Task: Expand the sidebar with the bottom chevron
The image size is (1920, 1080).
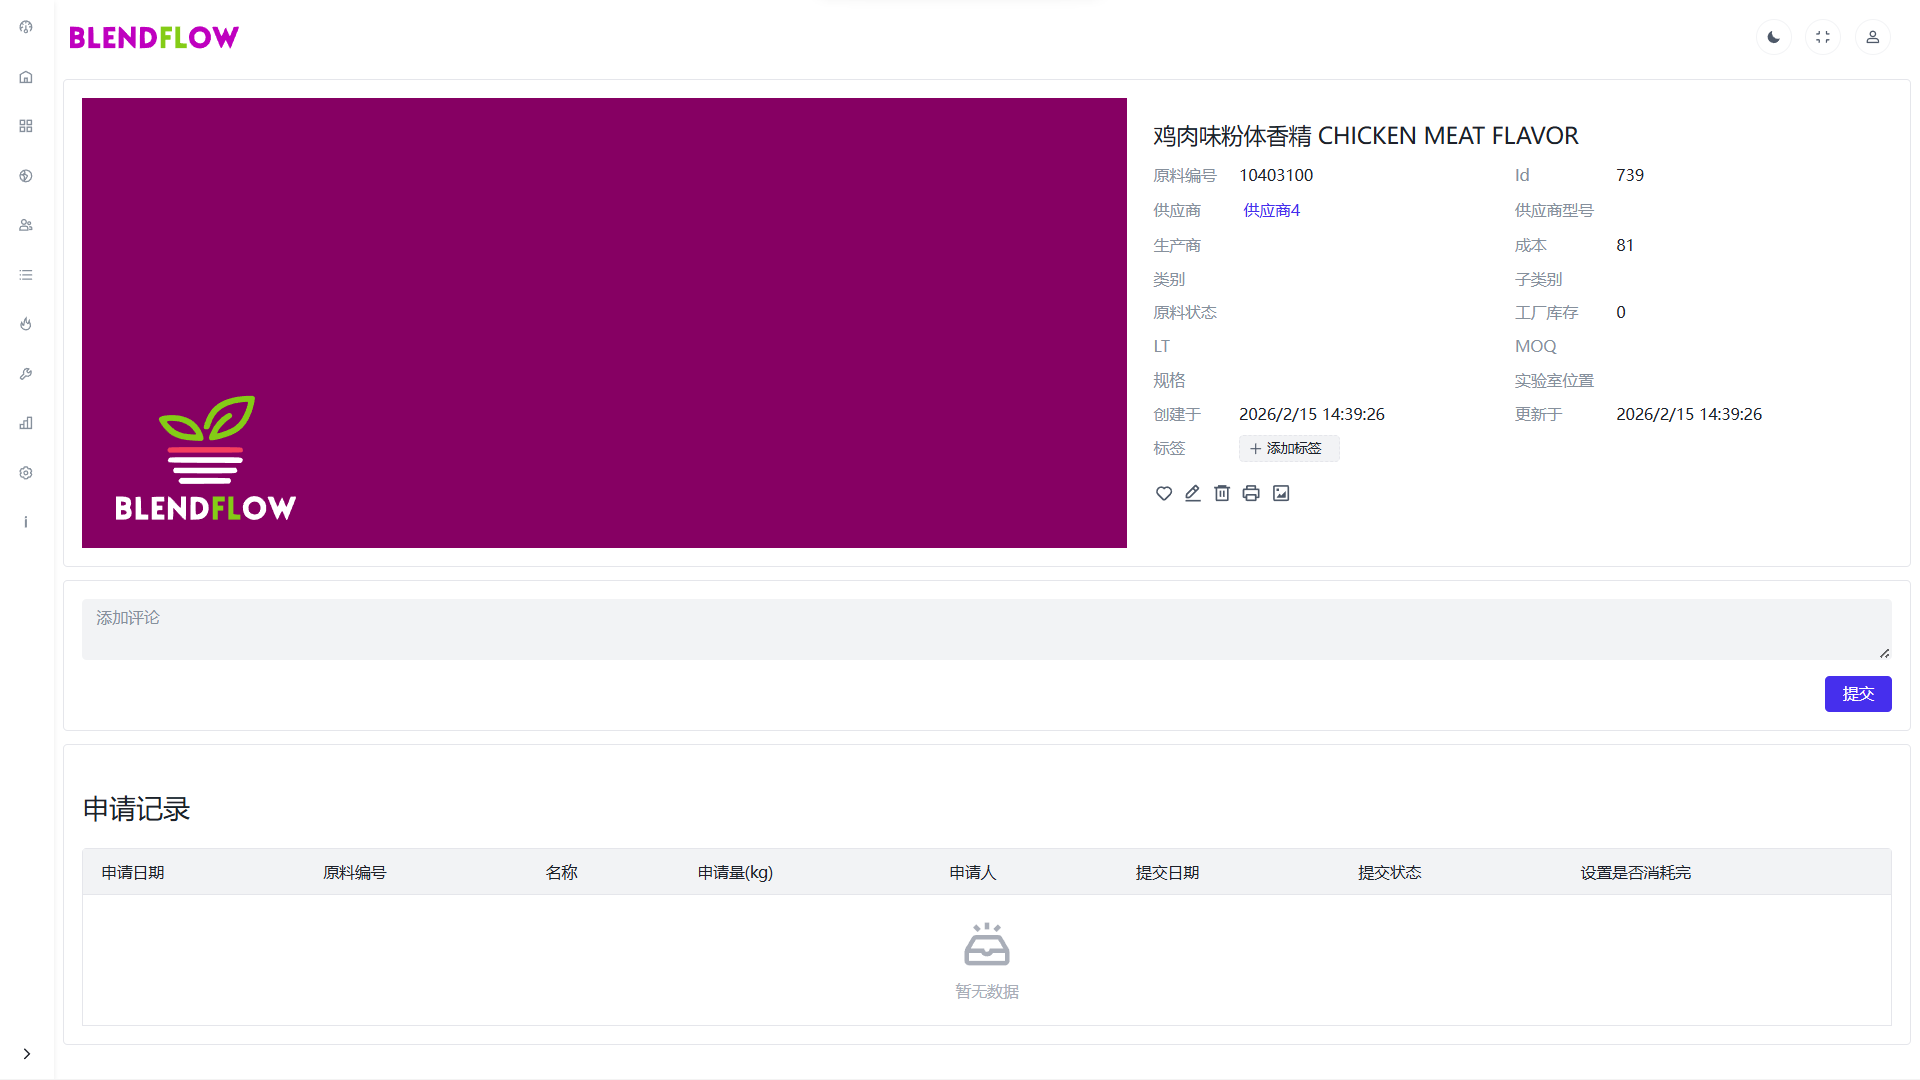Action: point(27,1054)
